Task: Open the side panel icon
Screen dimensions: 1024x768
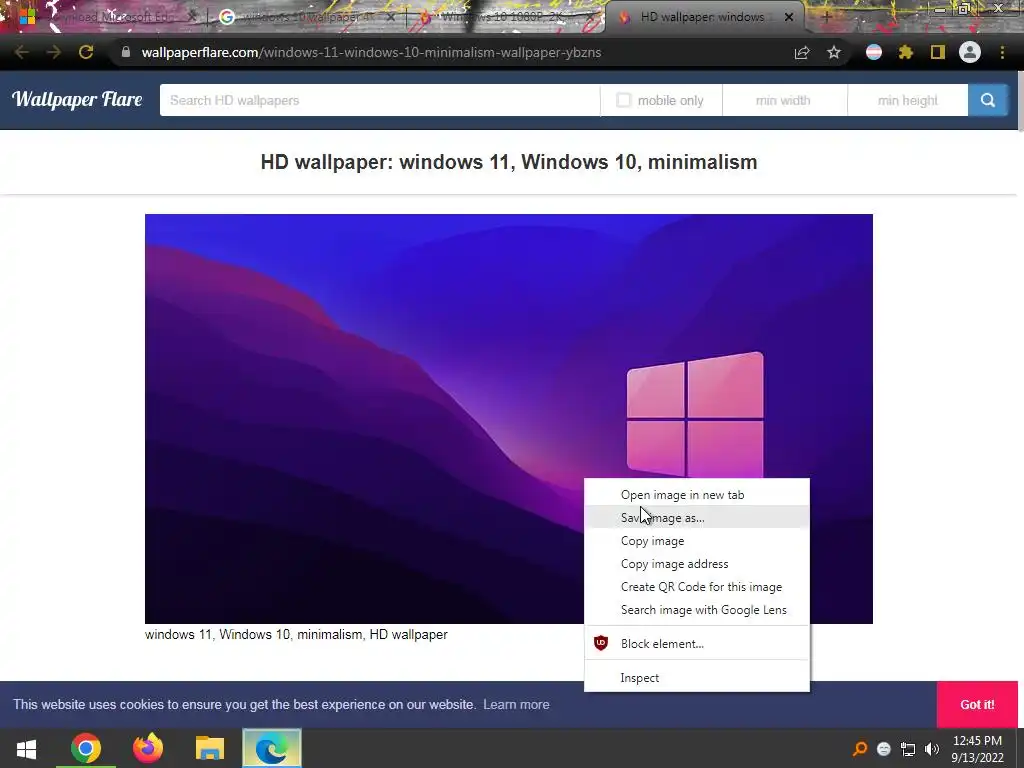Action: (x=938, y=52)
